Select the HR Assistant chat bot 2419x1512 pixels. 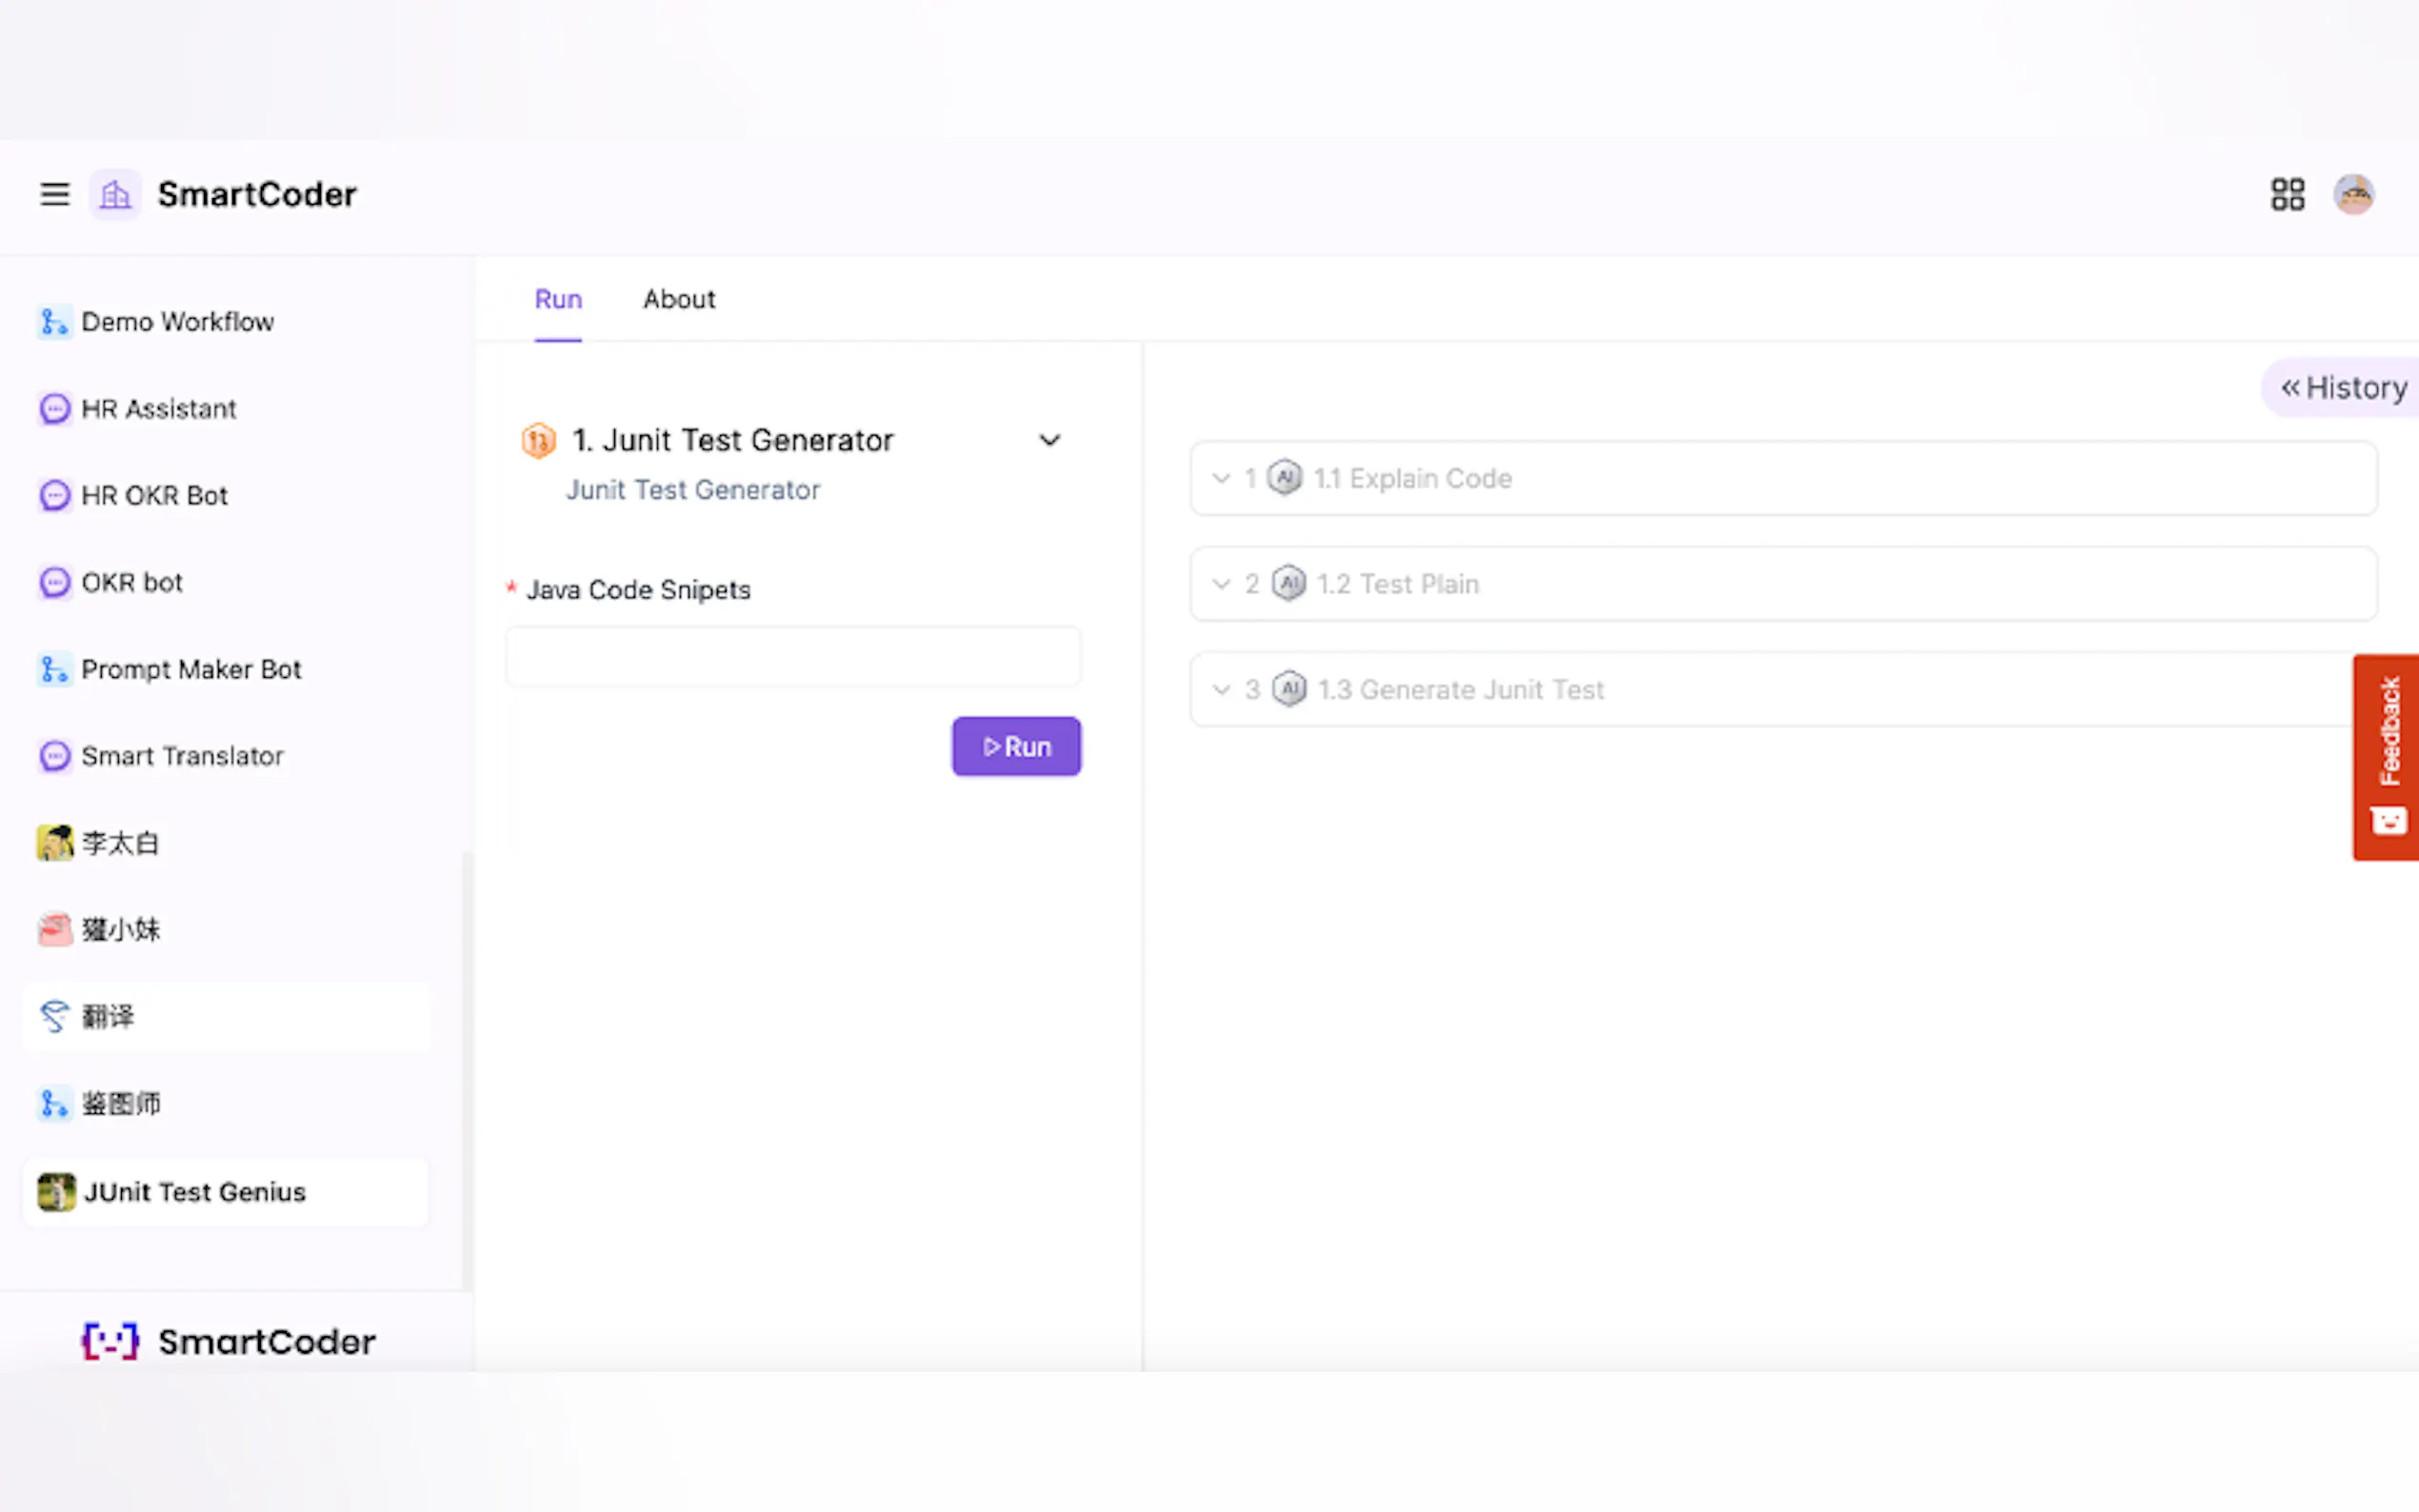(158, 409)
